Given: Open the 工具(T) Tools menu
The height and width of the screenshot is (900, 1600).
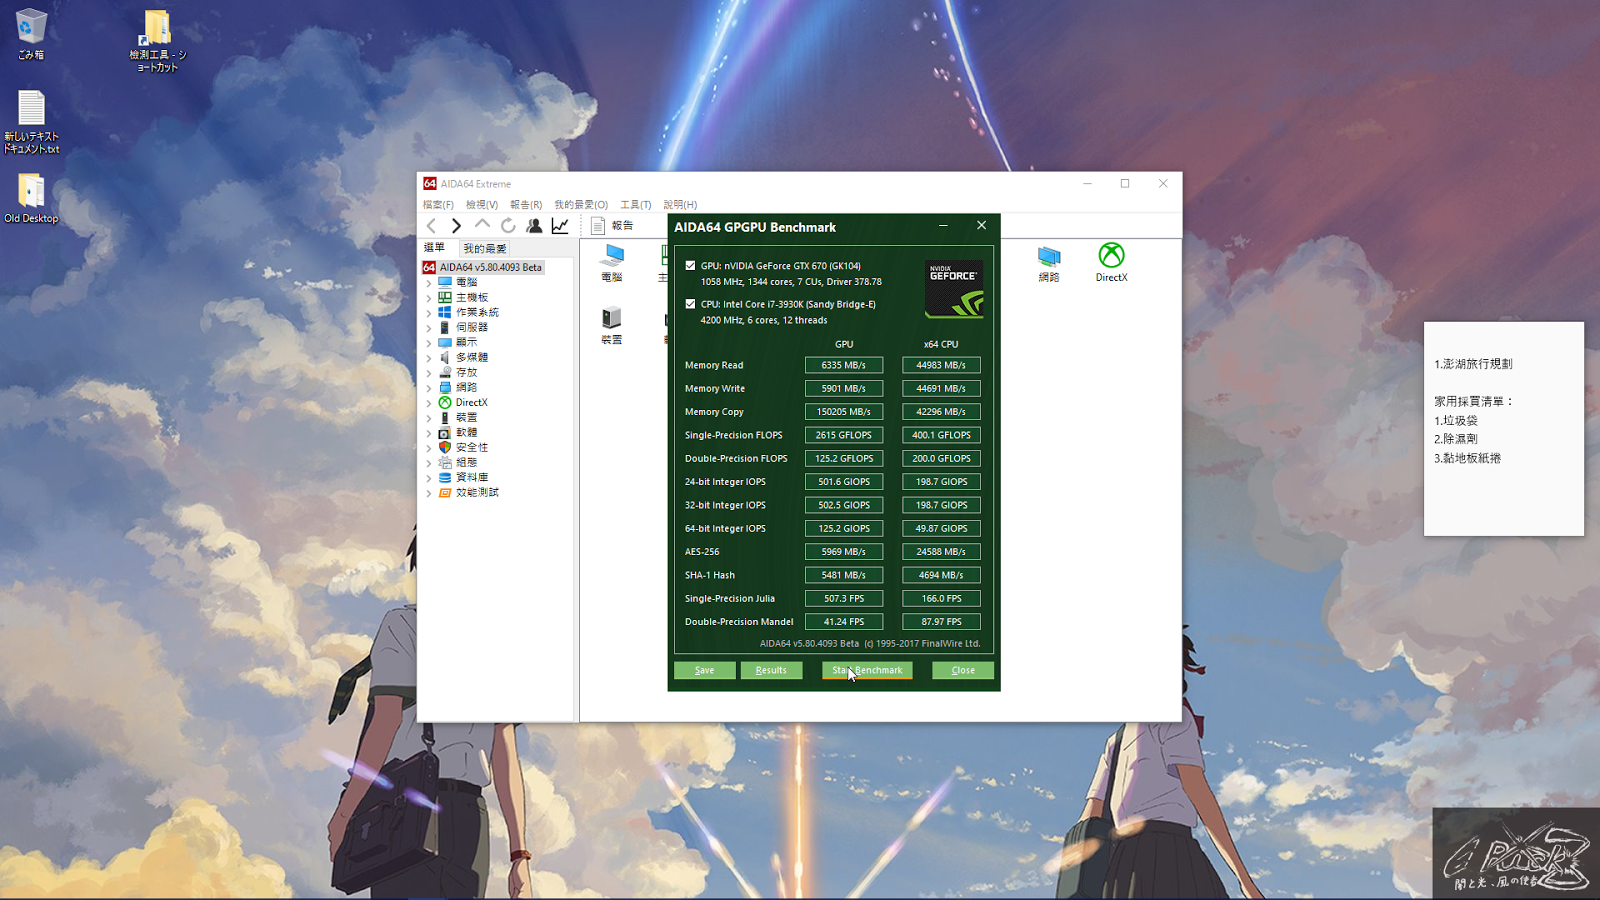Looking at the screenshot, I should pos(636,205).
